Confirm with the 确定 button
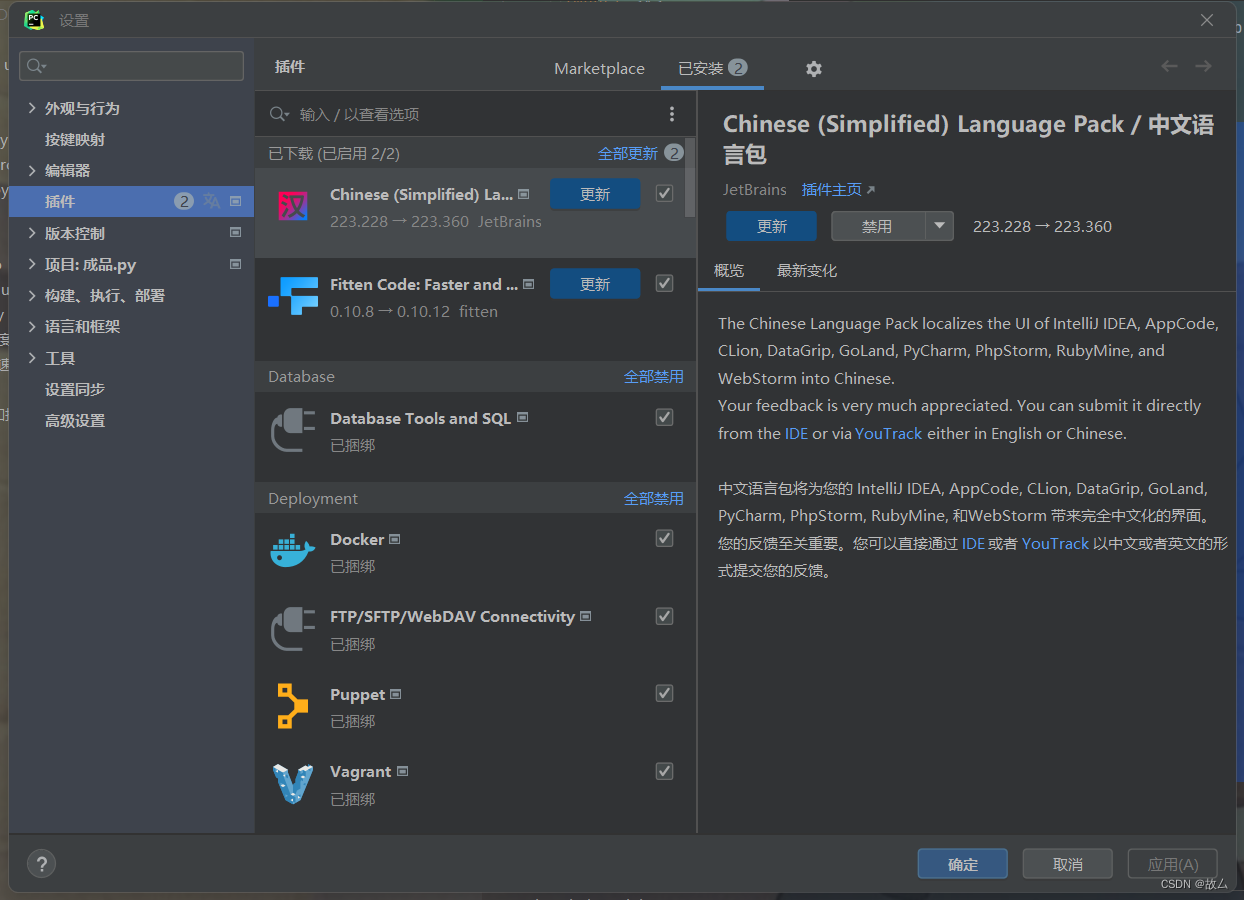Screen dimensions: 1244x900 963,864
